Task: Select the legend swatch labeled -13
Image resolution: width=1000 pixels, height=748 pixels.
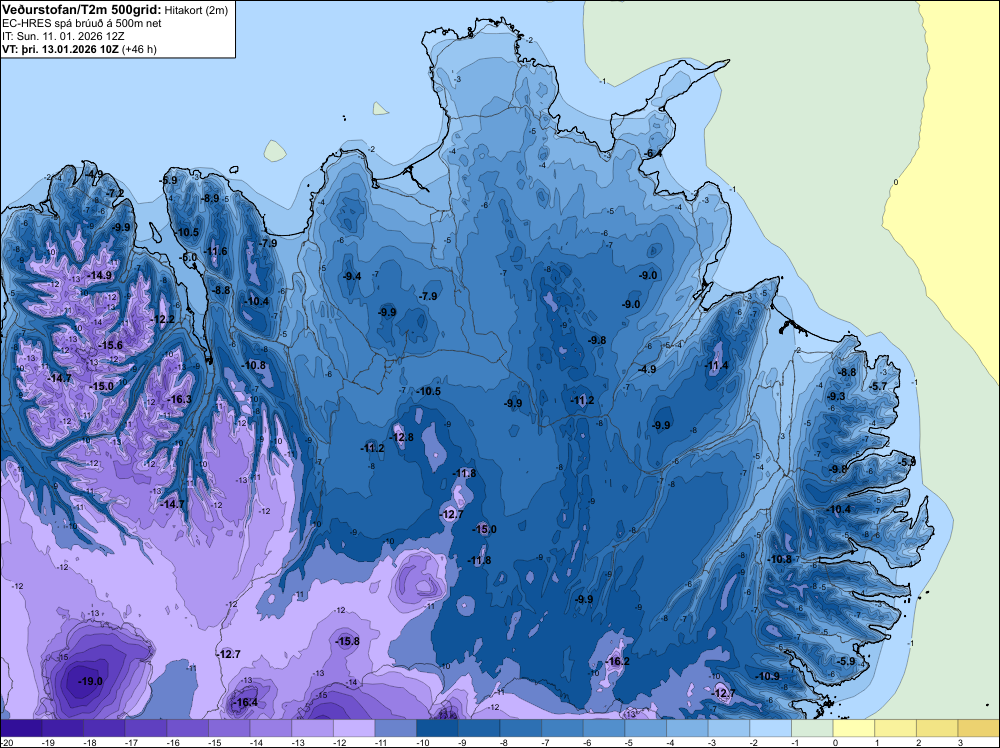Action: 312,728
